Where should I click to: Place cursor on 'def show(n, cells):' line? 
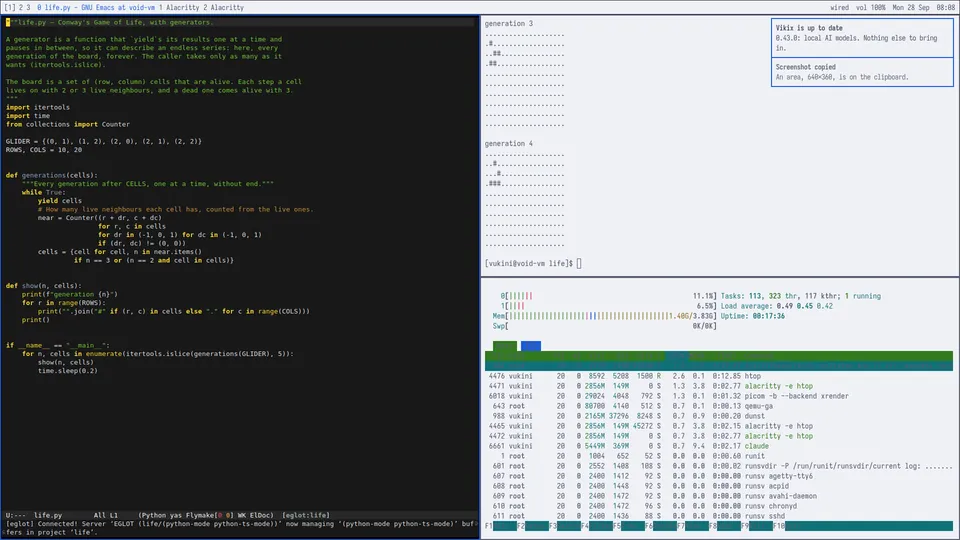tap(43, 285)
